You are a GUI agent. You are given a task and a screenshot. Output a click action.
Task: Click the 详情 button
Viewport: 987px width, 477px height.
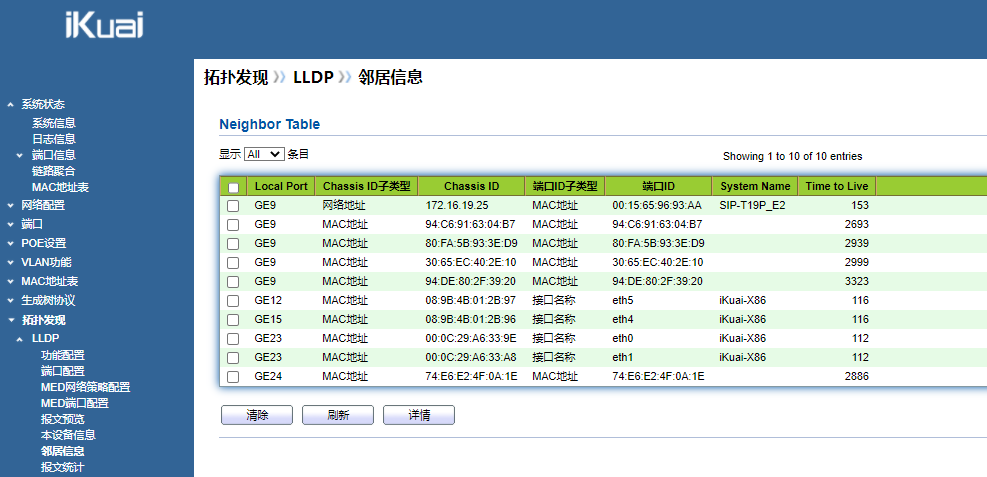[x=419, y=415]
